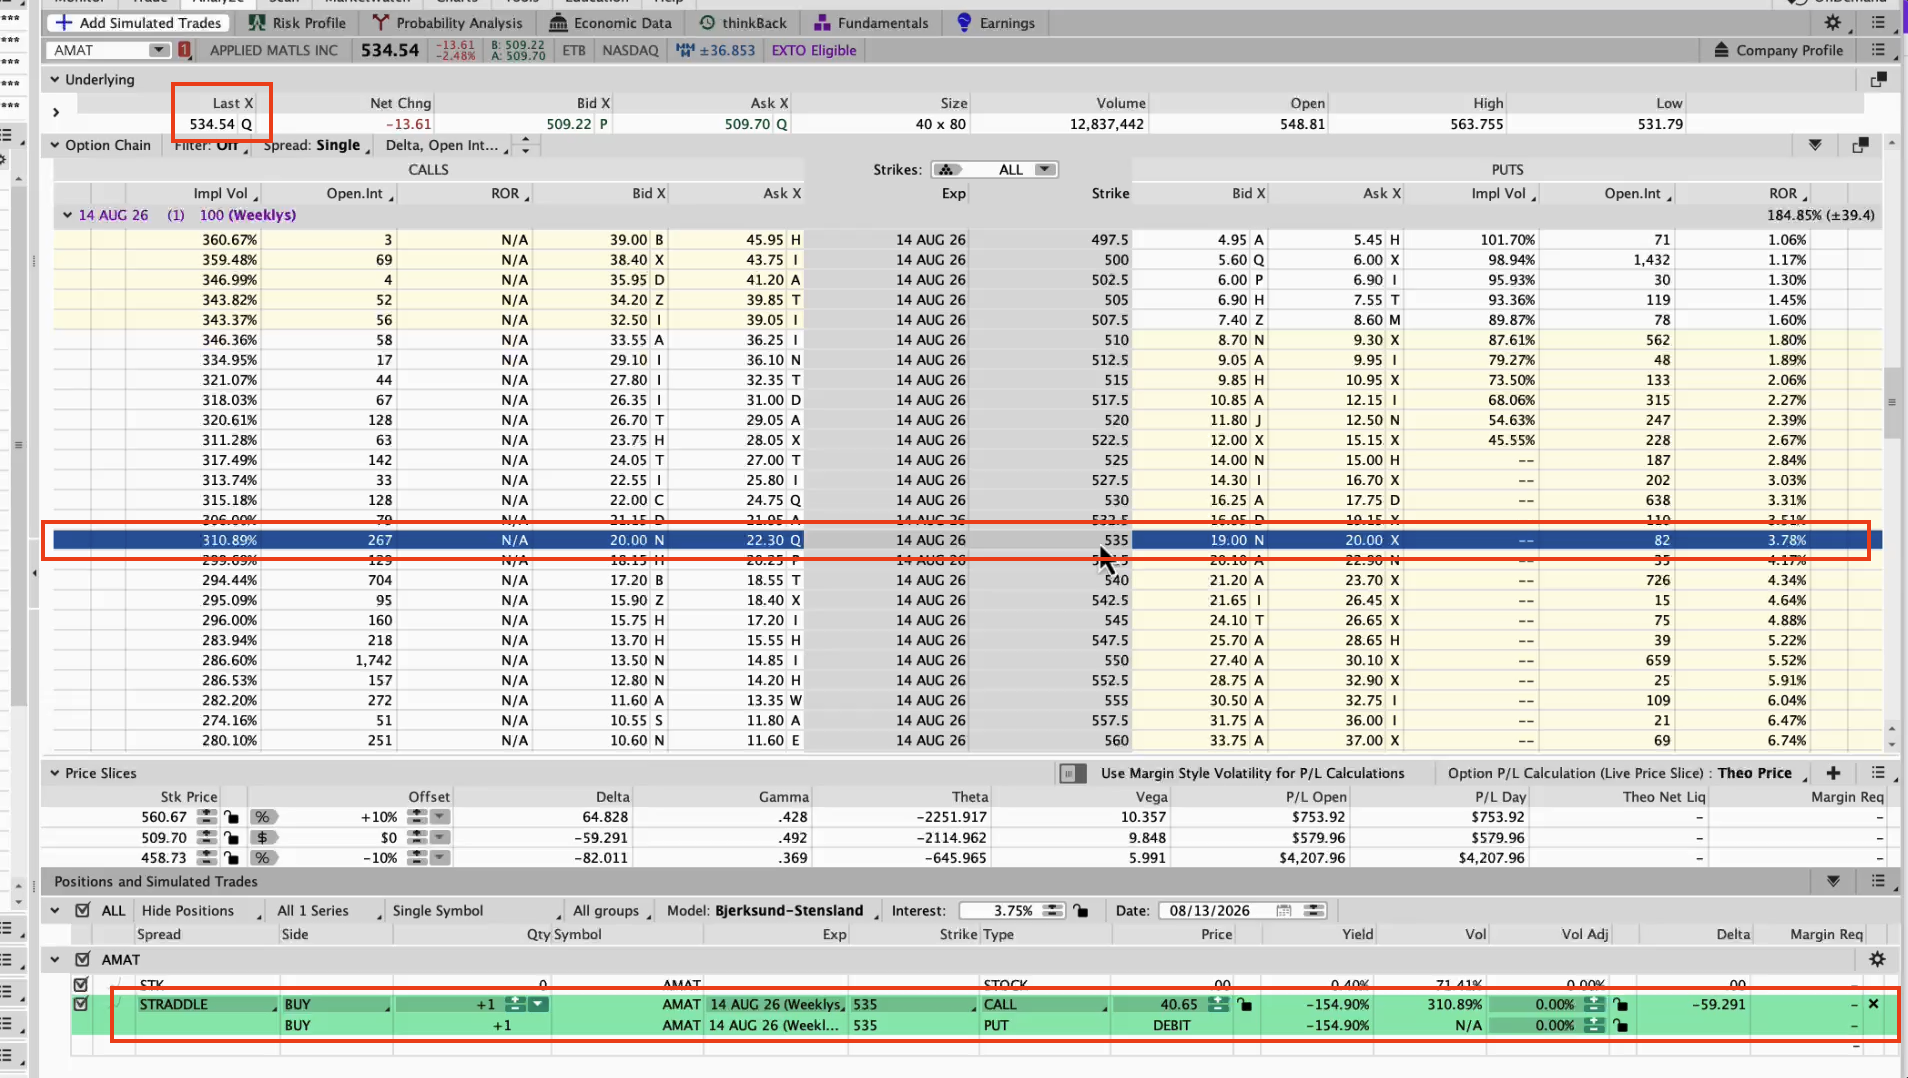Viewport: 1908px width, 1078px height.
Task: Open STRADDLE spread type dropdown
Action: [207, 1004]
